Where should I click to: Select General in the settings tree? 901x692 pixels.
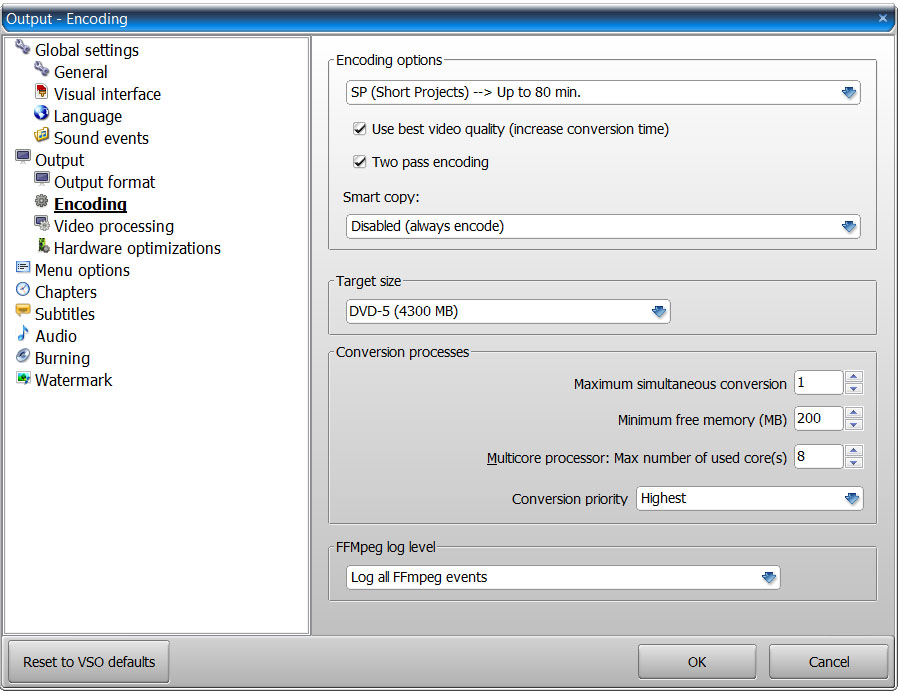click(x=80, y=72)
